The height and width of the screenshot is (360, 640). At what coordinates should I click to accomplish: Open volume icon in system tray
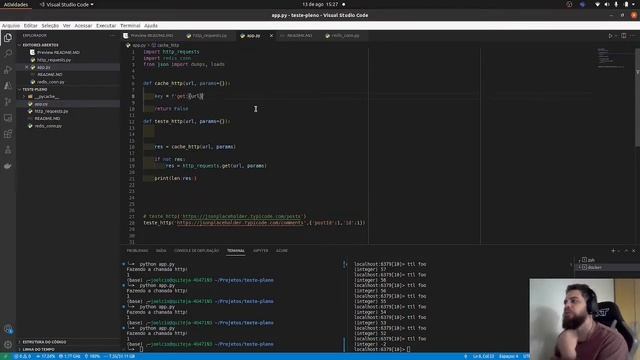coord(607,4)
